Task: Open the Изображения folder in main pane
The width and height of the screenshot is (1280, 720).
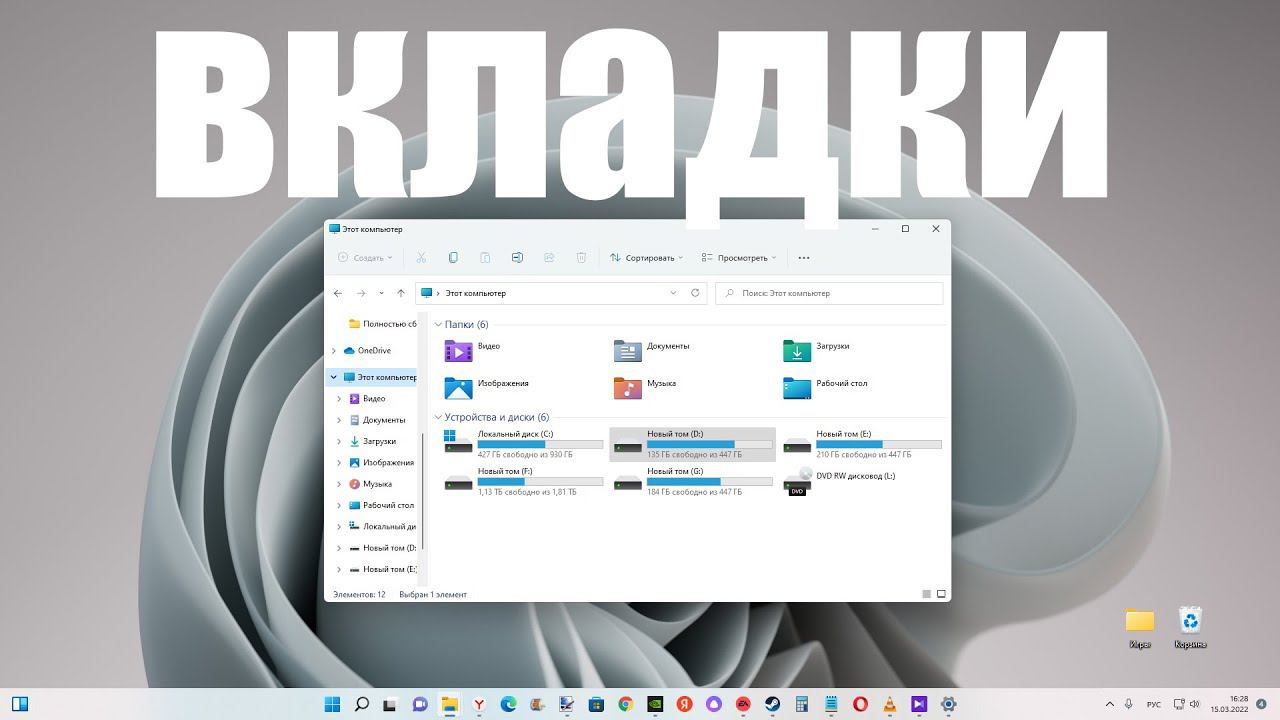Action: pyautogui.click(x=487, y=388)
